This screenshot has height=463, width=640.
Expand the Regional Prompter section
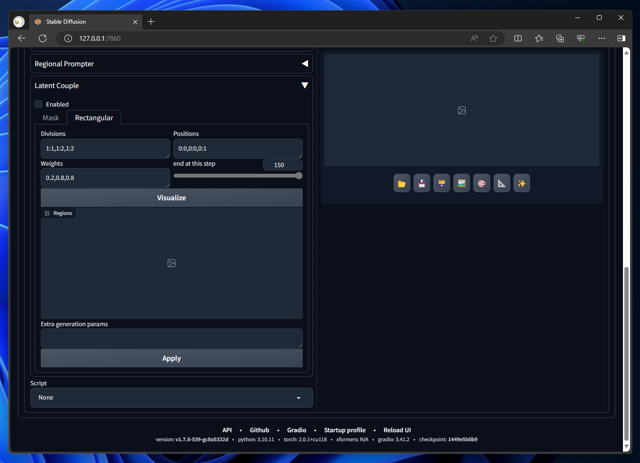(x=171, y=64)
